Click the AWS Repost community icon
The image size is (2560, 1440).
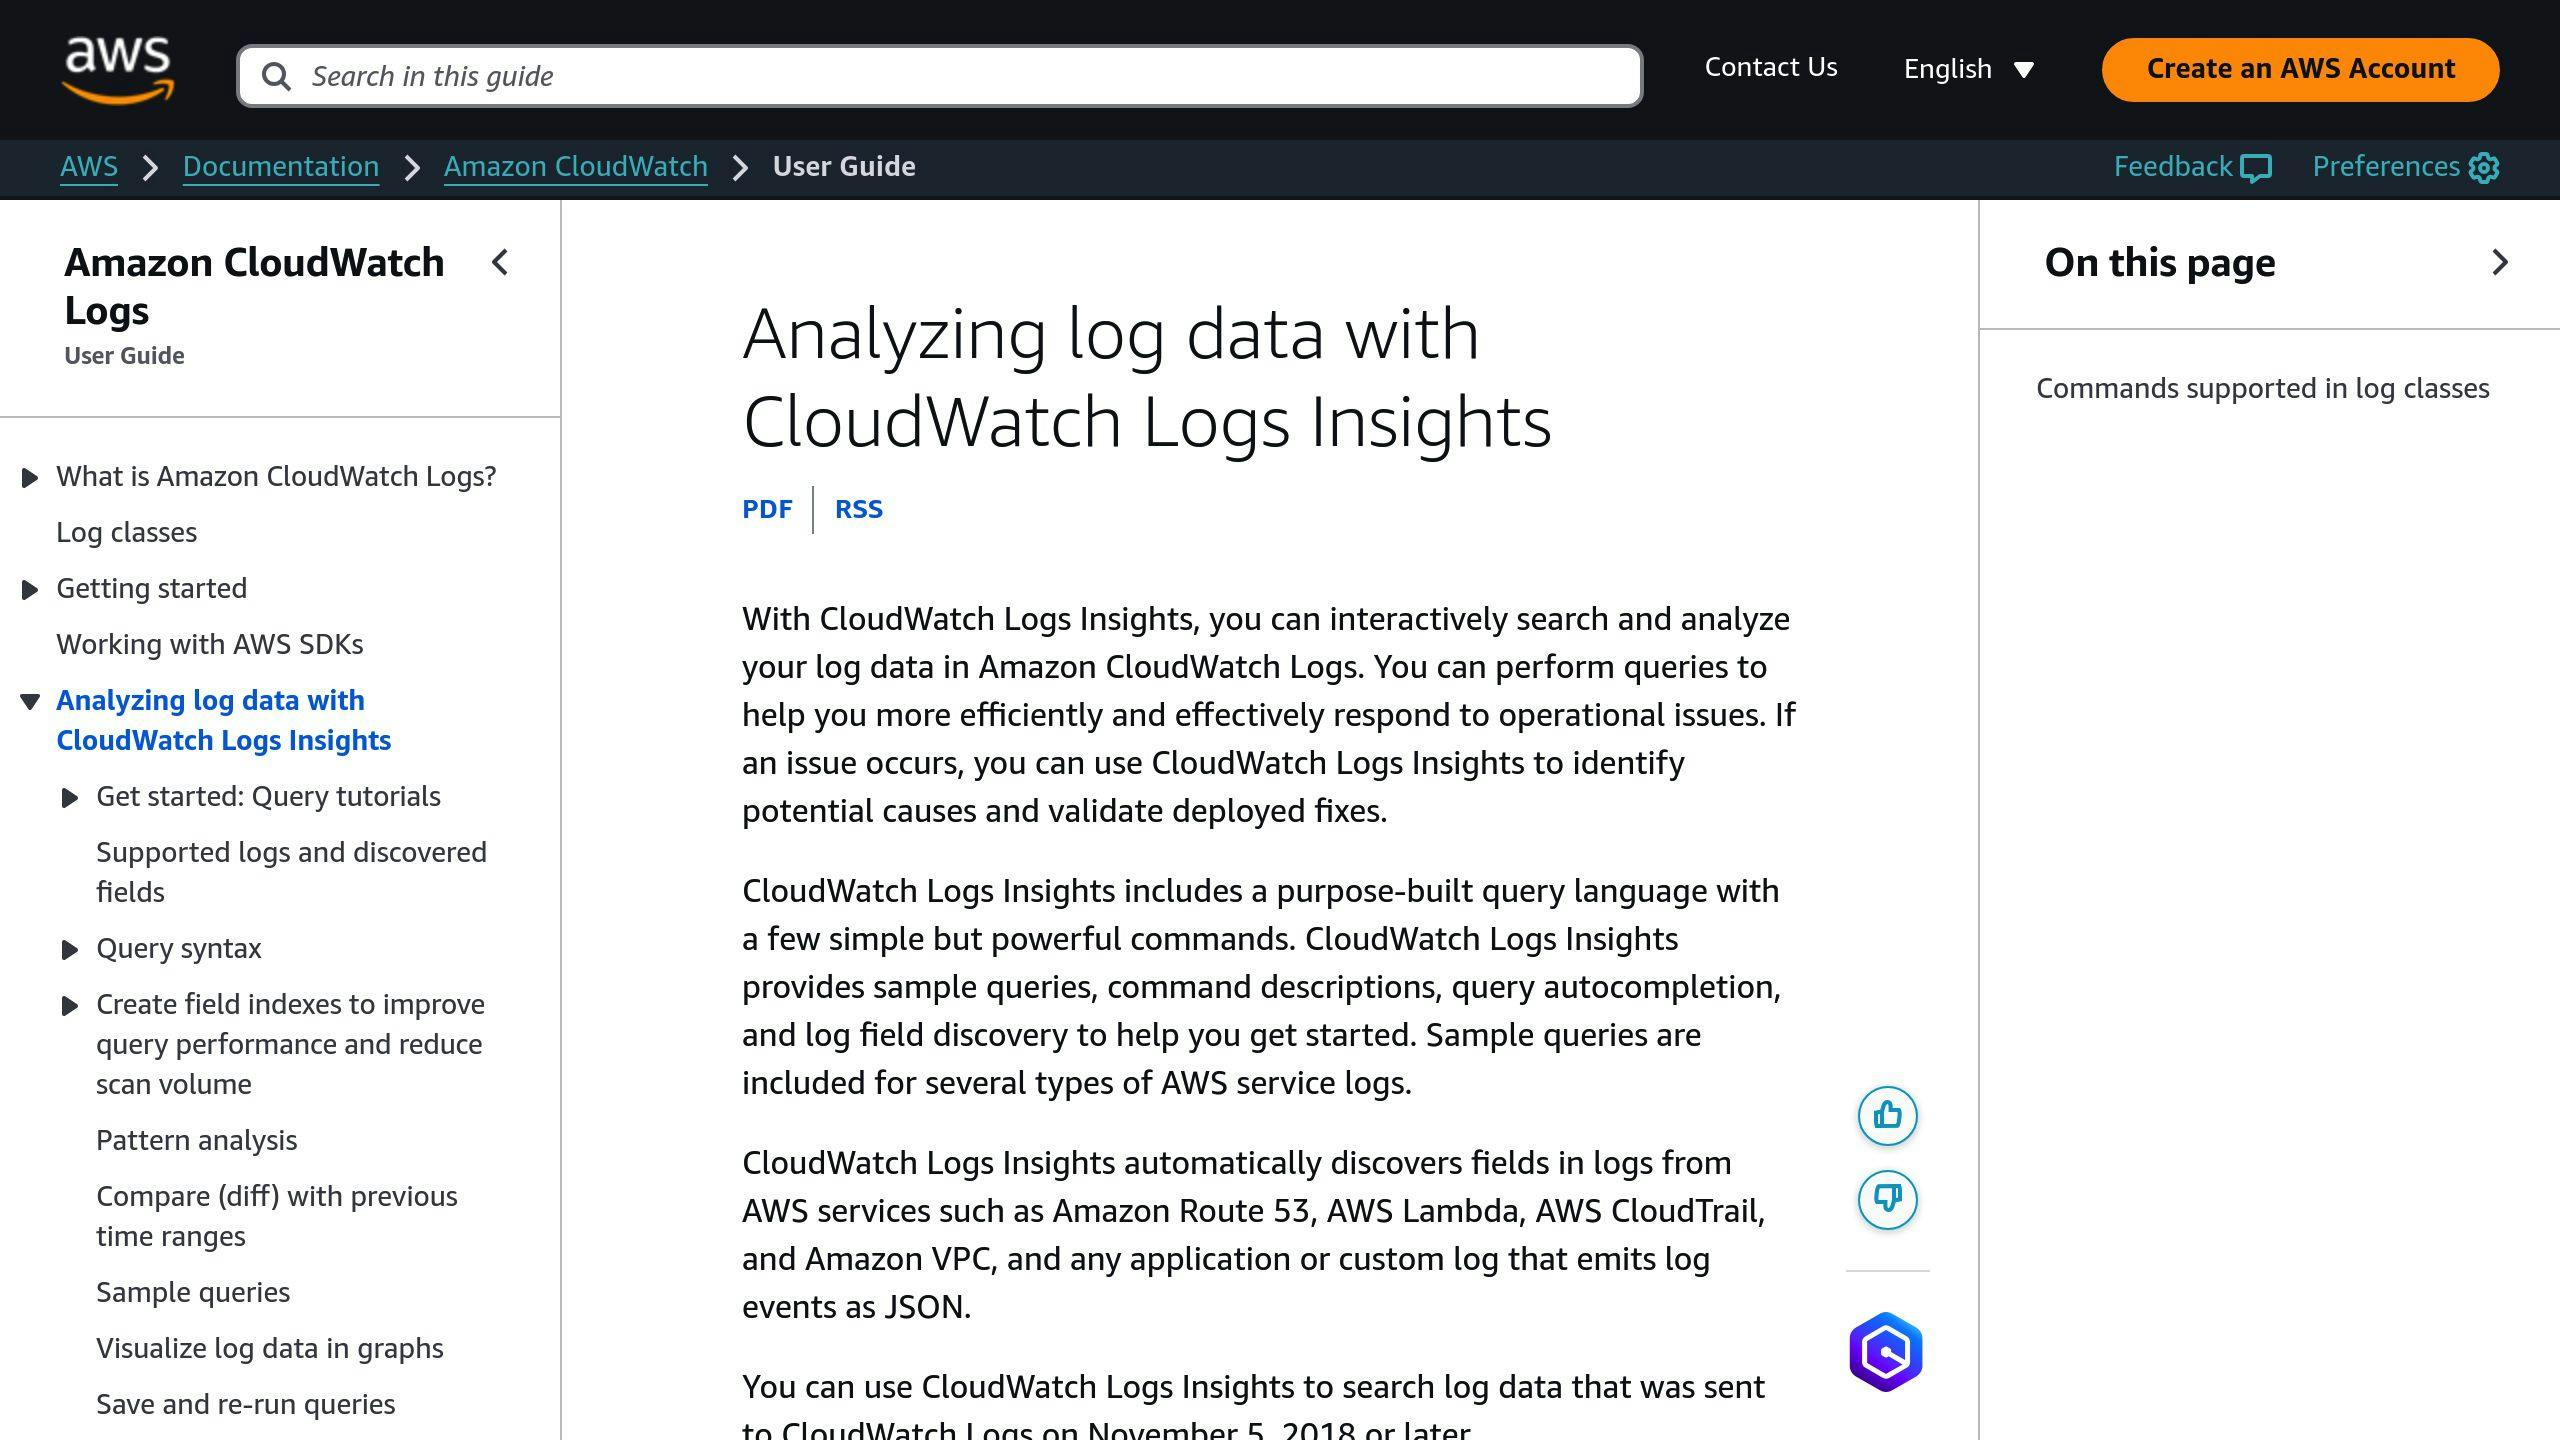coord(1888,1350)
